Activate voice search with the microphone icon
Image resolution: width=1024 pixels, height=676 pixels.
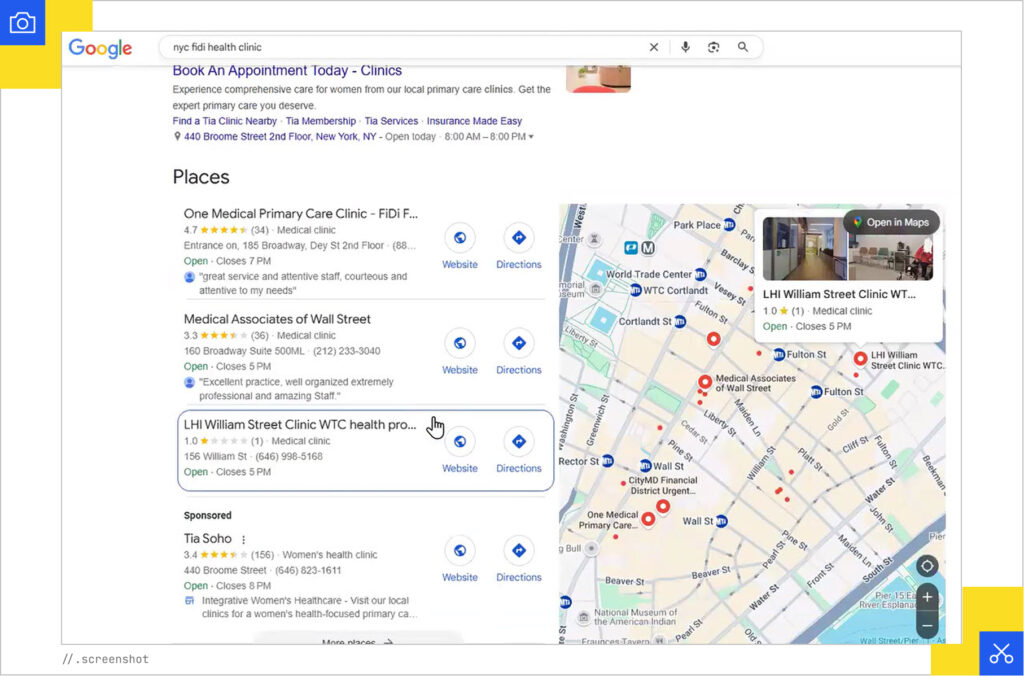pos(684,47)
